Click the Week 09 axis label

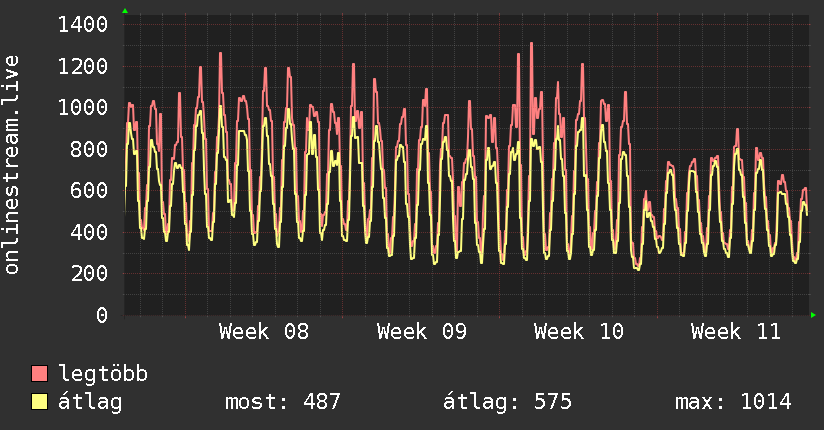coord(421,332)
